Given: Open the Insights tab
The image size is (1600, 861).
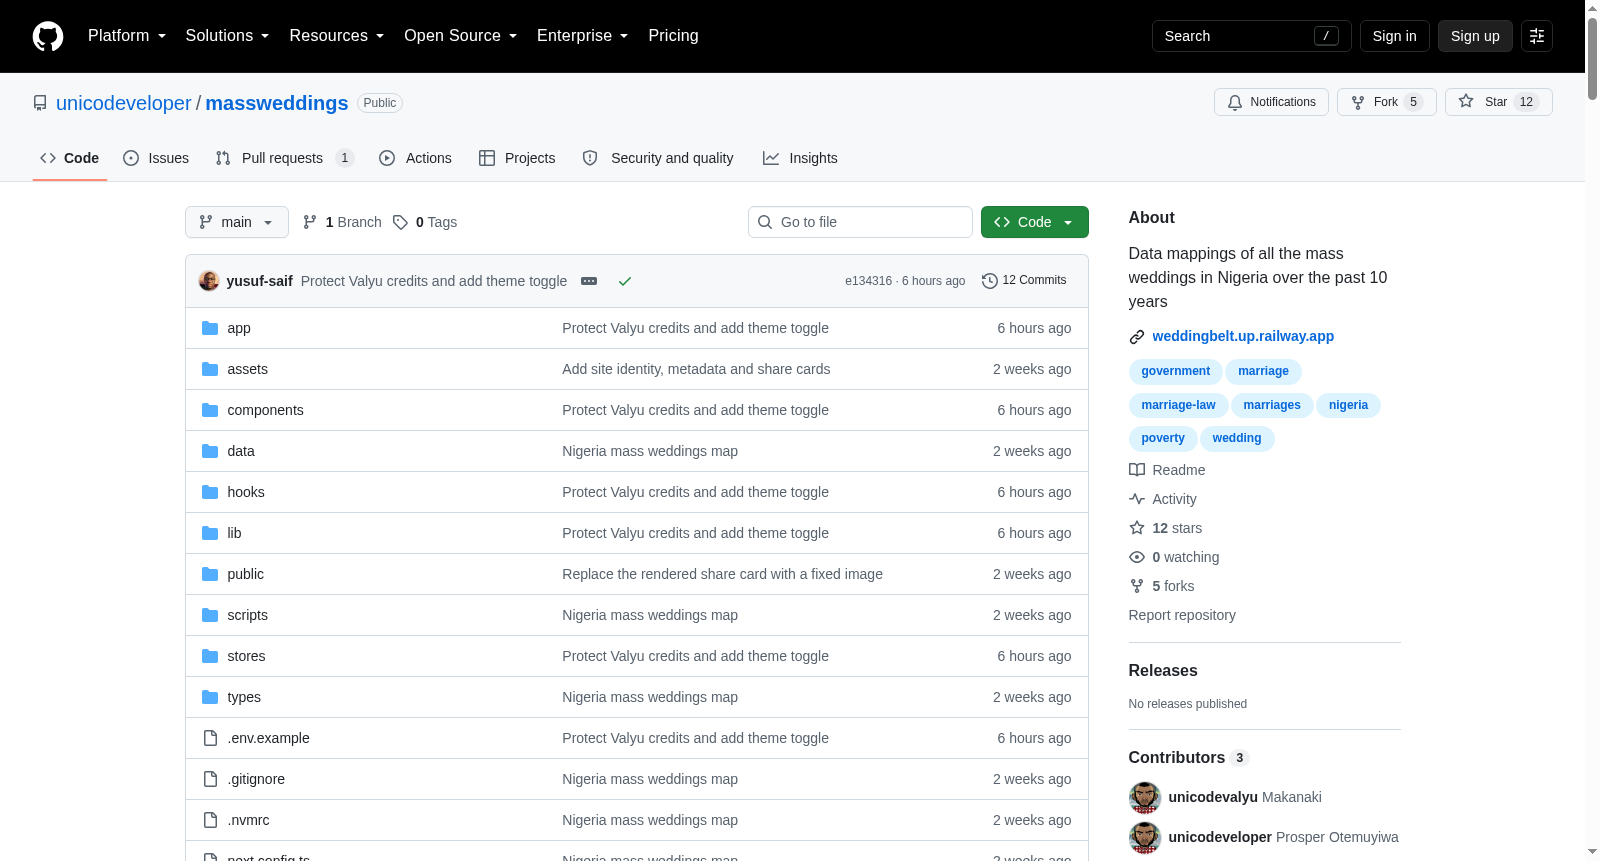Looking at the screenshot, I should pos(800,158).
